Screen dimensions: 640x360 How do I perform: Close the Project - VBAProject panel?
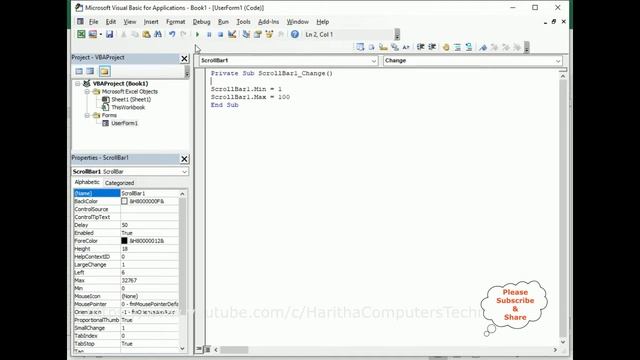pos(184,59)
